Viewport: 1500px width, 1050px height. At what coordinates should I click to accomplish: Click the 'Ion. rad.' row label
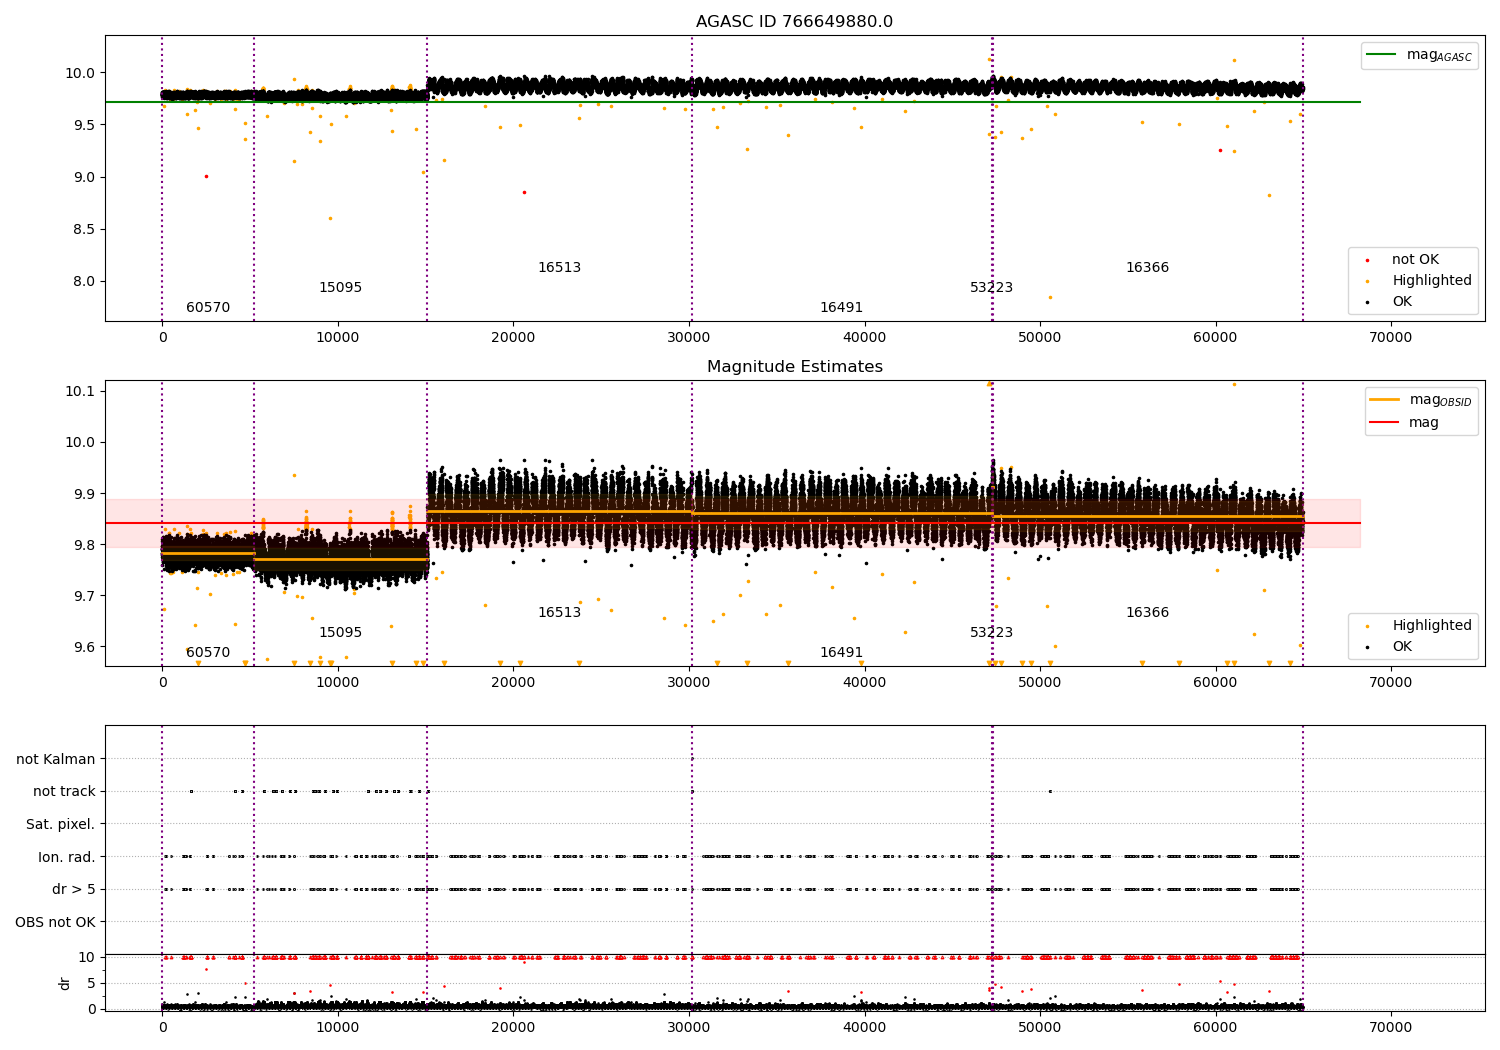pos(67,857)
